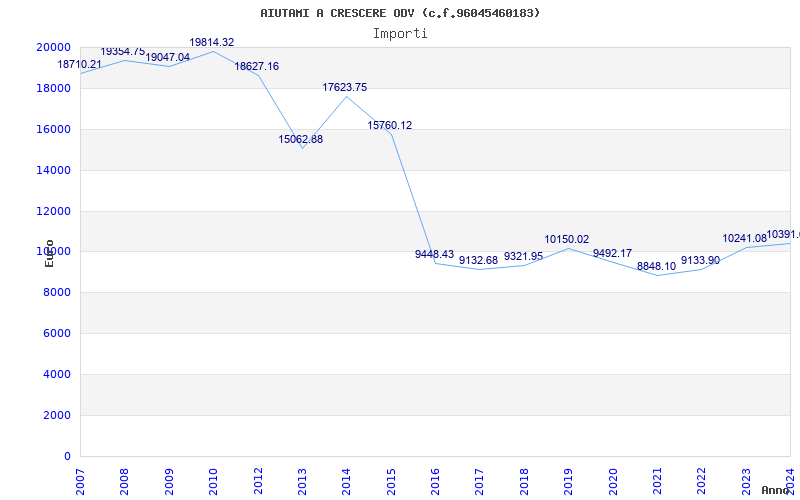800x500 pixels.
Task: Click the y-axis value 8000
Action: [57, 292]
